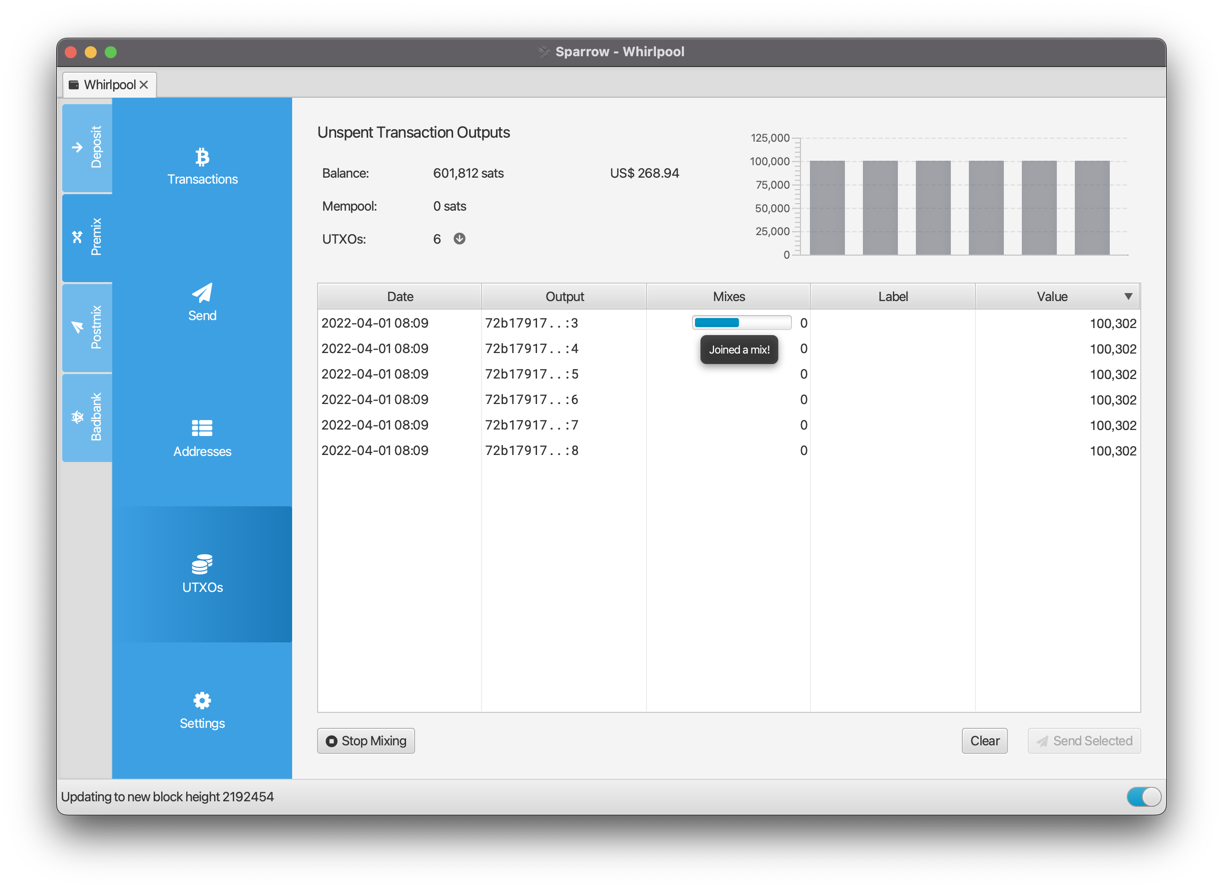Open the Addresses list icon
This screenshot has width=1222, height=889.
tap(202, 428)
